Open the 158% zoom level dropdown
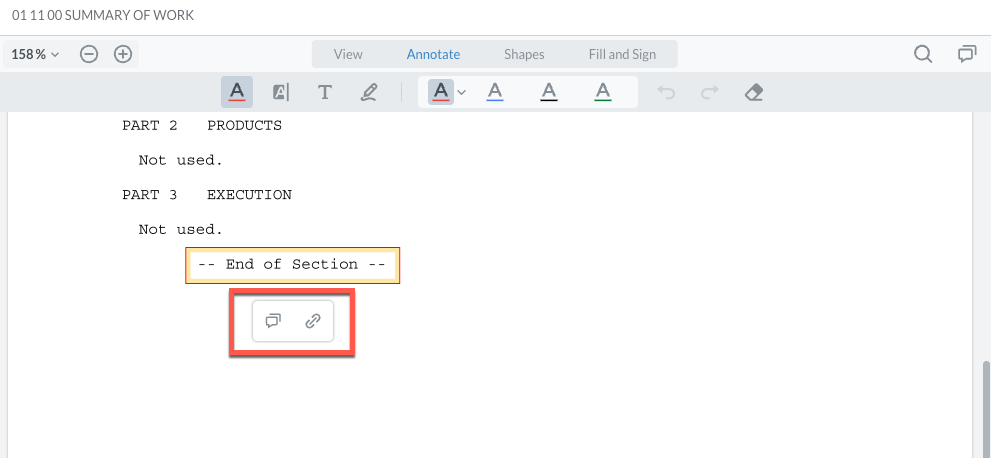Image resolution: width=991 pixels, height=458 pixels. [35, 54]
